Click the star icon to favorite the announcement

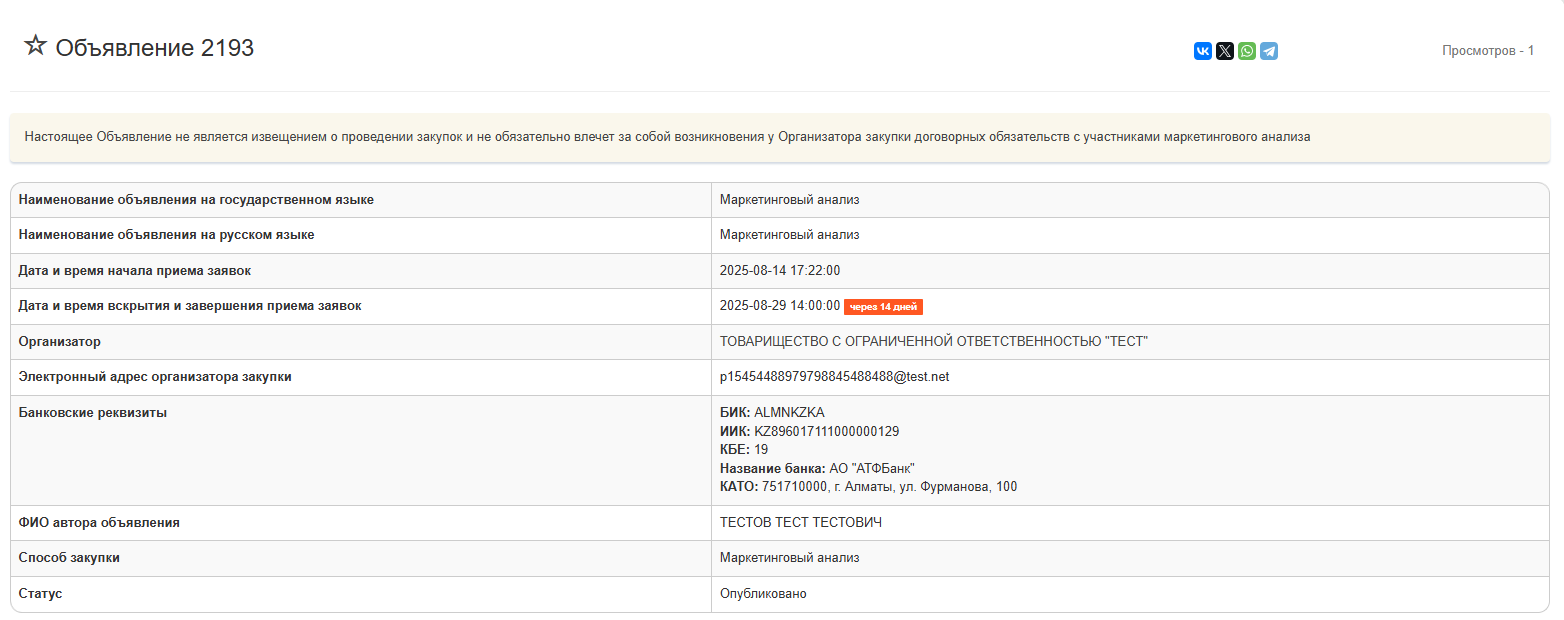(35, 46)
